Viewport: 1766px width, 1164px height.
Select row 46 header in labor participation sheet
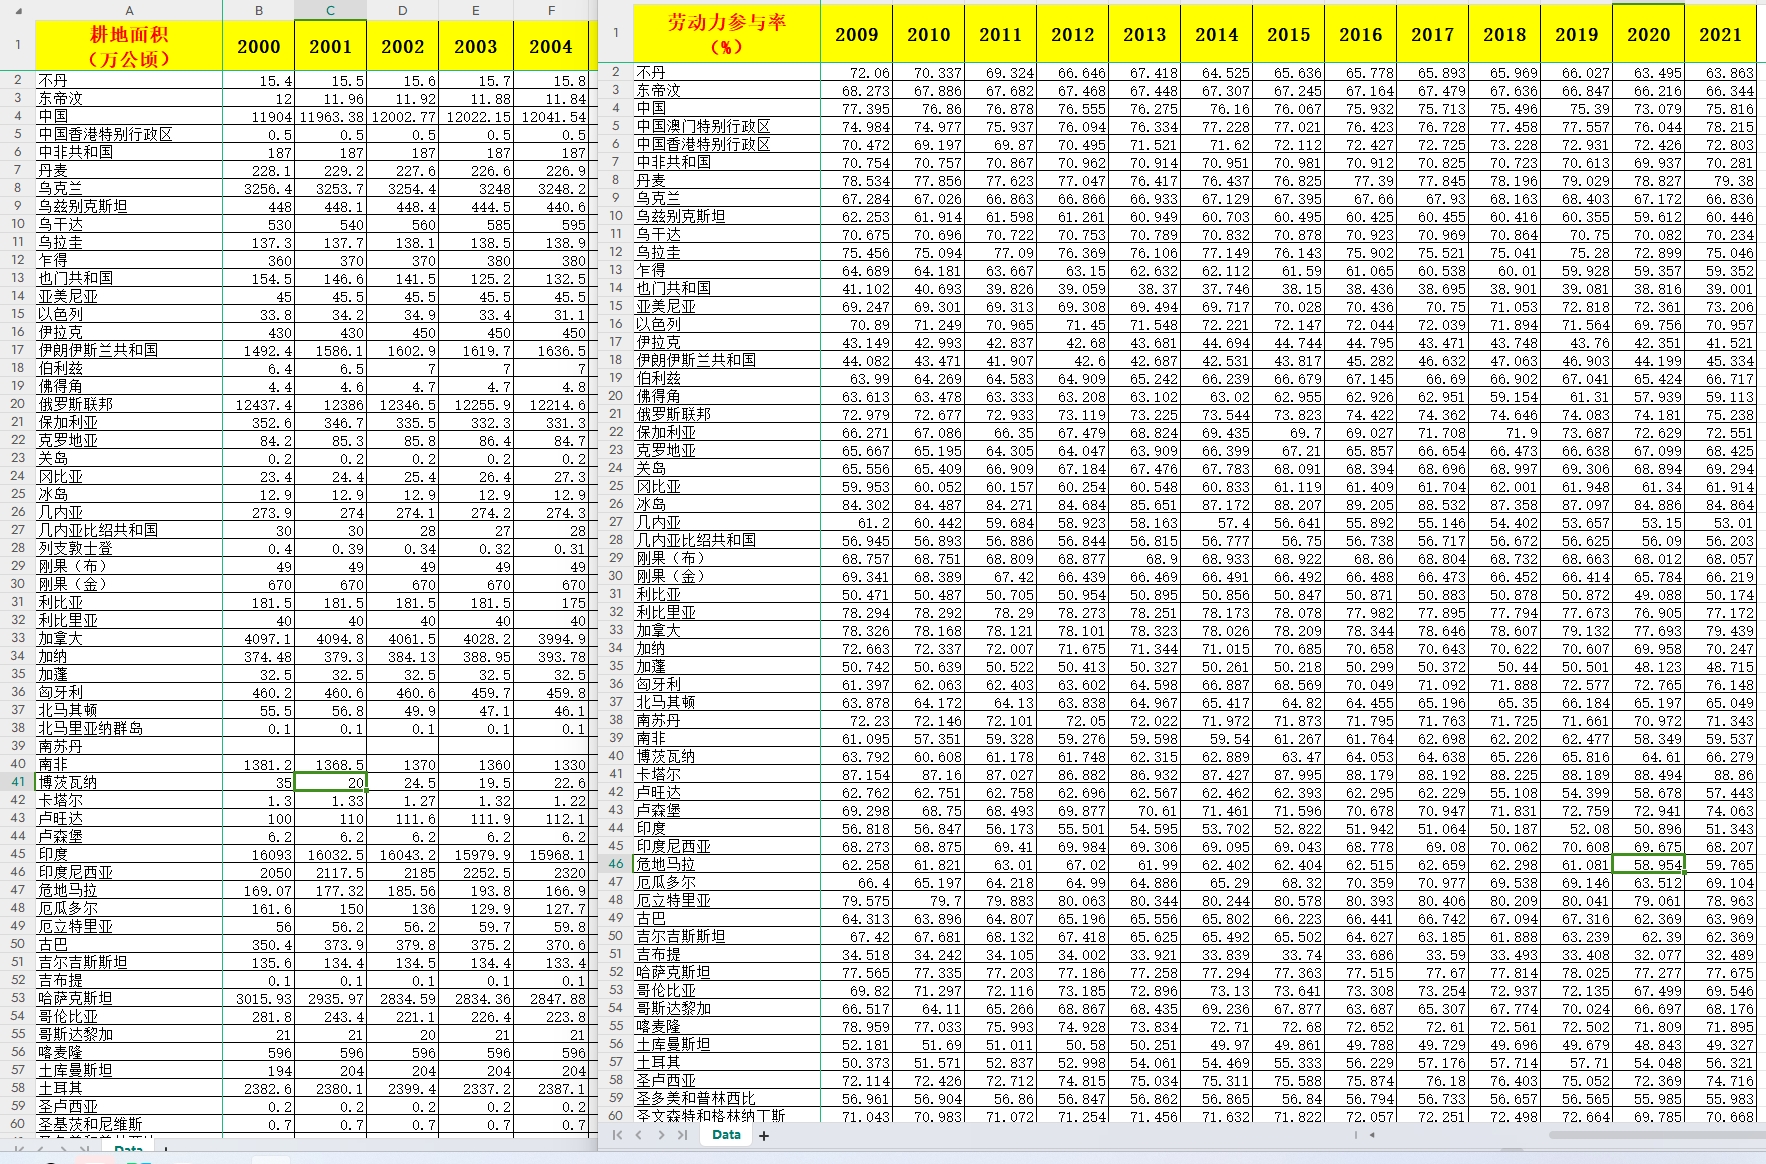tap(616, 864)
